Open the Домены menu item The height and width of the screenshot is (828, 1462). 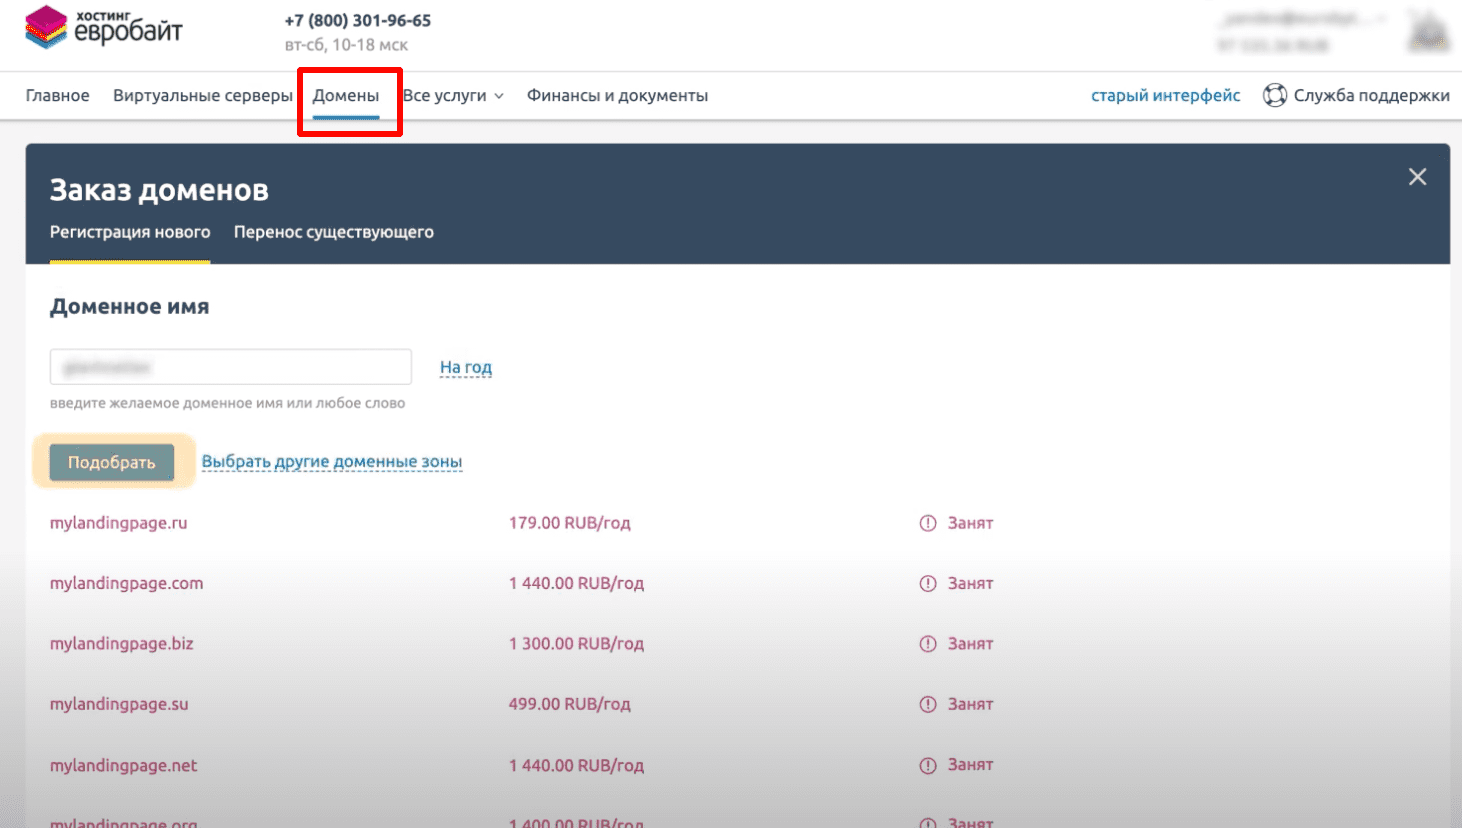(x=346, y=96)
